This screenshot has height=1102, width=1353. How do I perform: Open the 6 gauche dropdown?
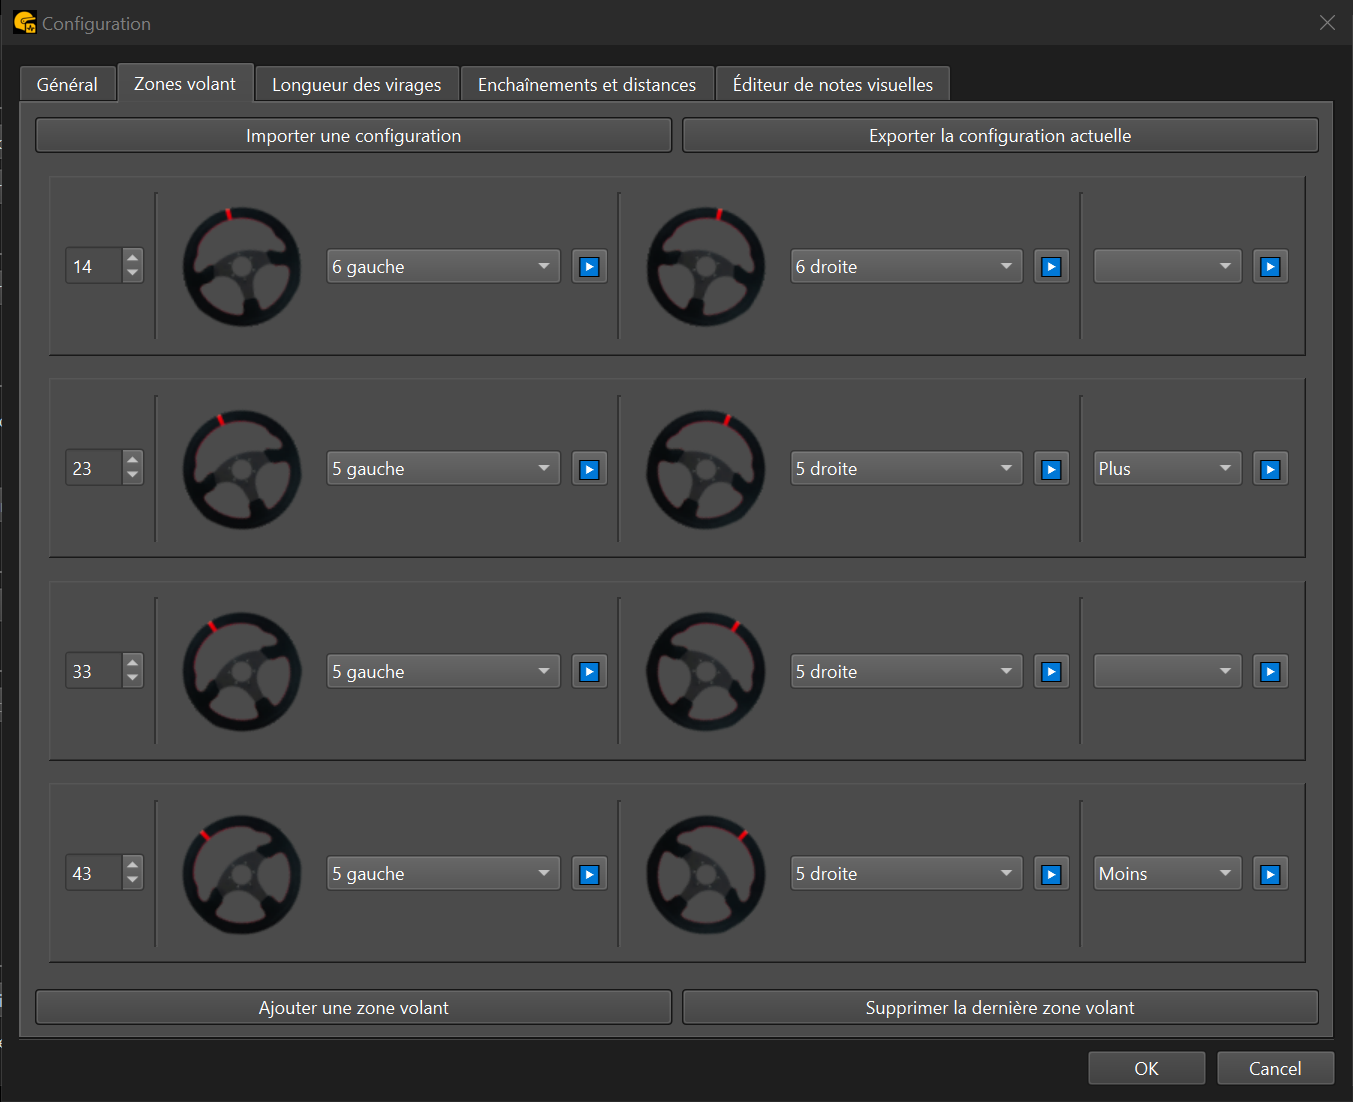coord(443,267)
